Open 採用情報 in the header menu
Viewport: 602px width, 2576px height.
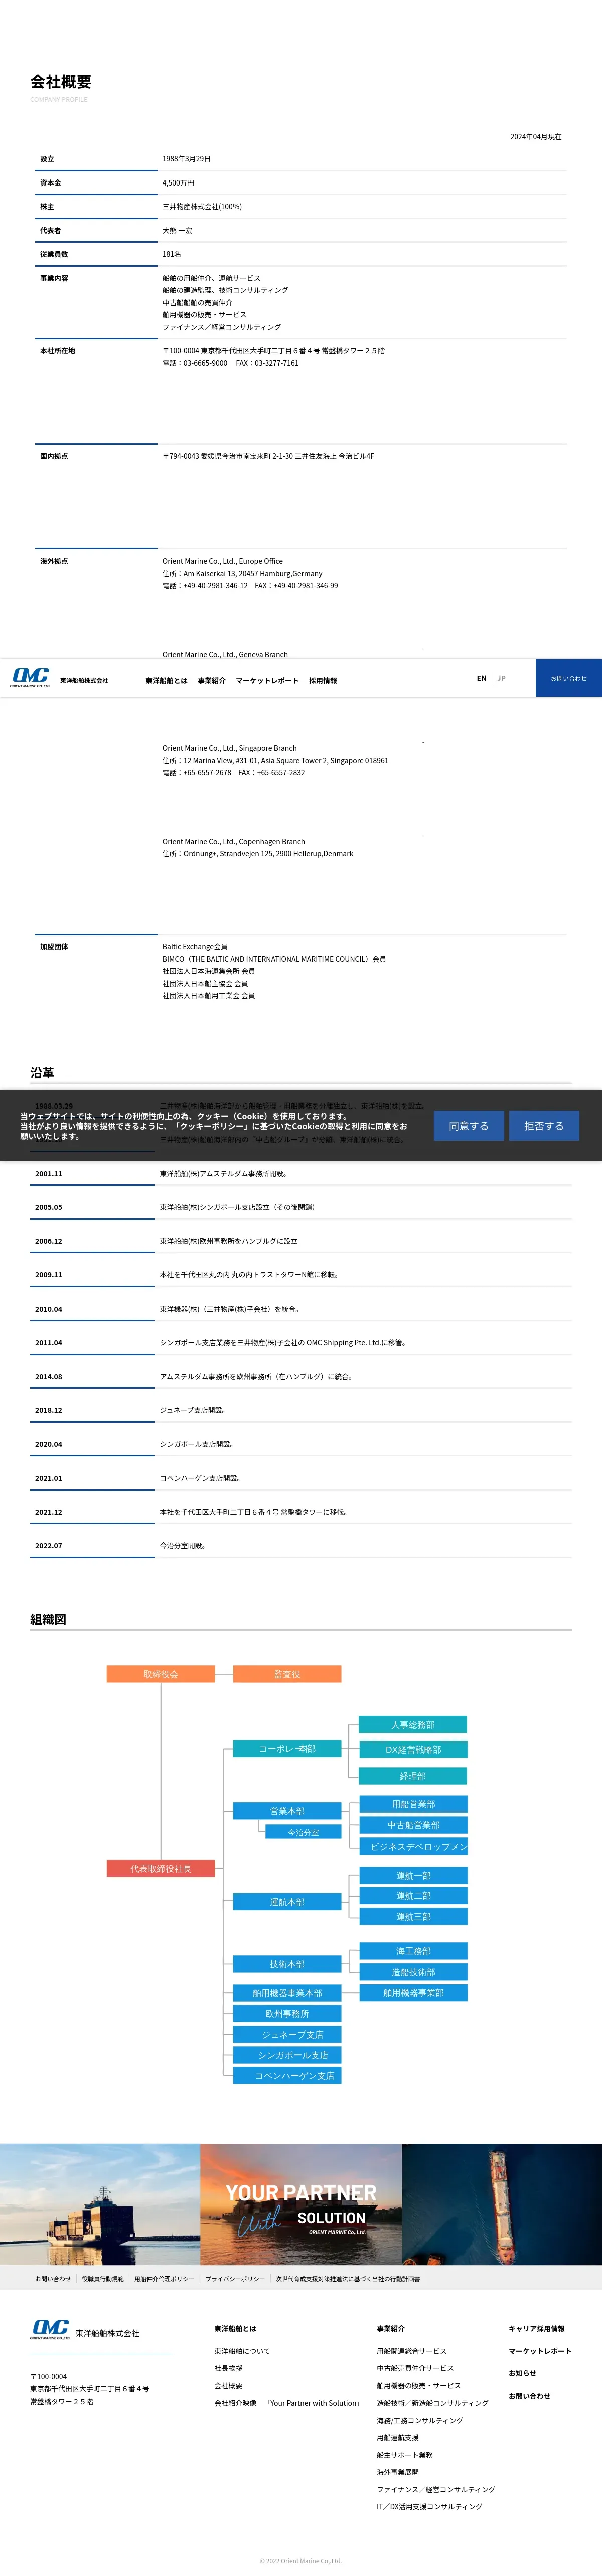323,681
